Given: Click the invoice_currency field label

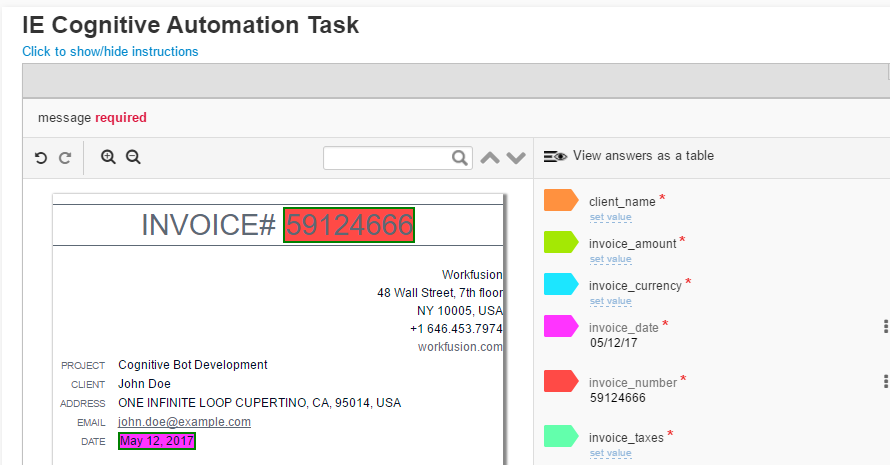Looking at the screenshot, I should [635, 286].
